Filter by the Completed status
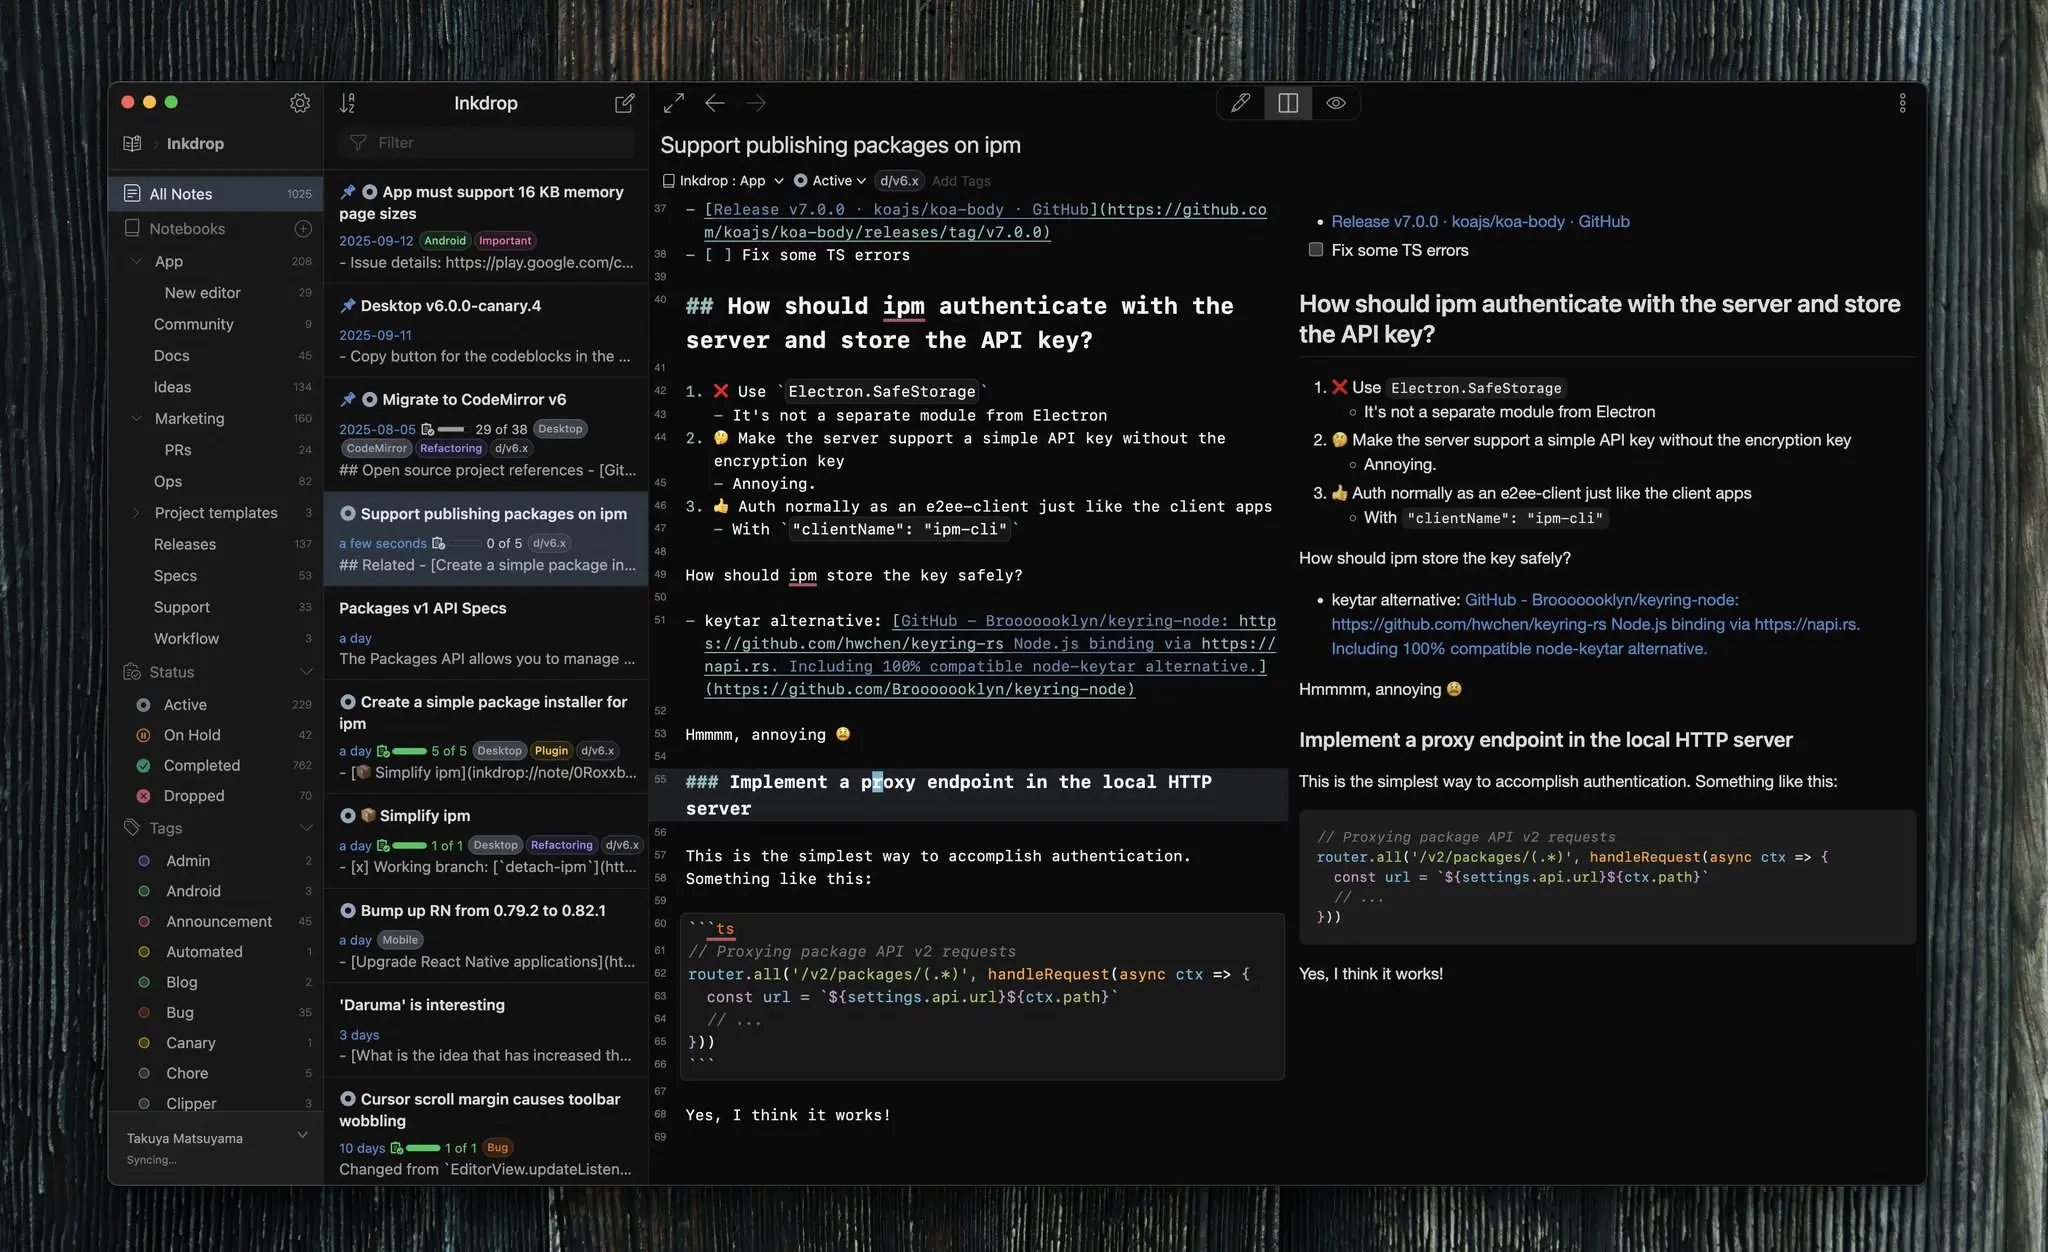The height and width of the screenshot is (1252, 2048). [201, 765]
